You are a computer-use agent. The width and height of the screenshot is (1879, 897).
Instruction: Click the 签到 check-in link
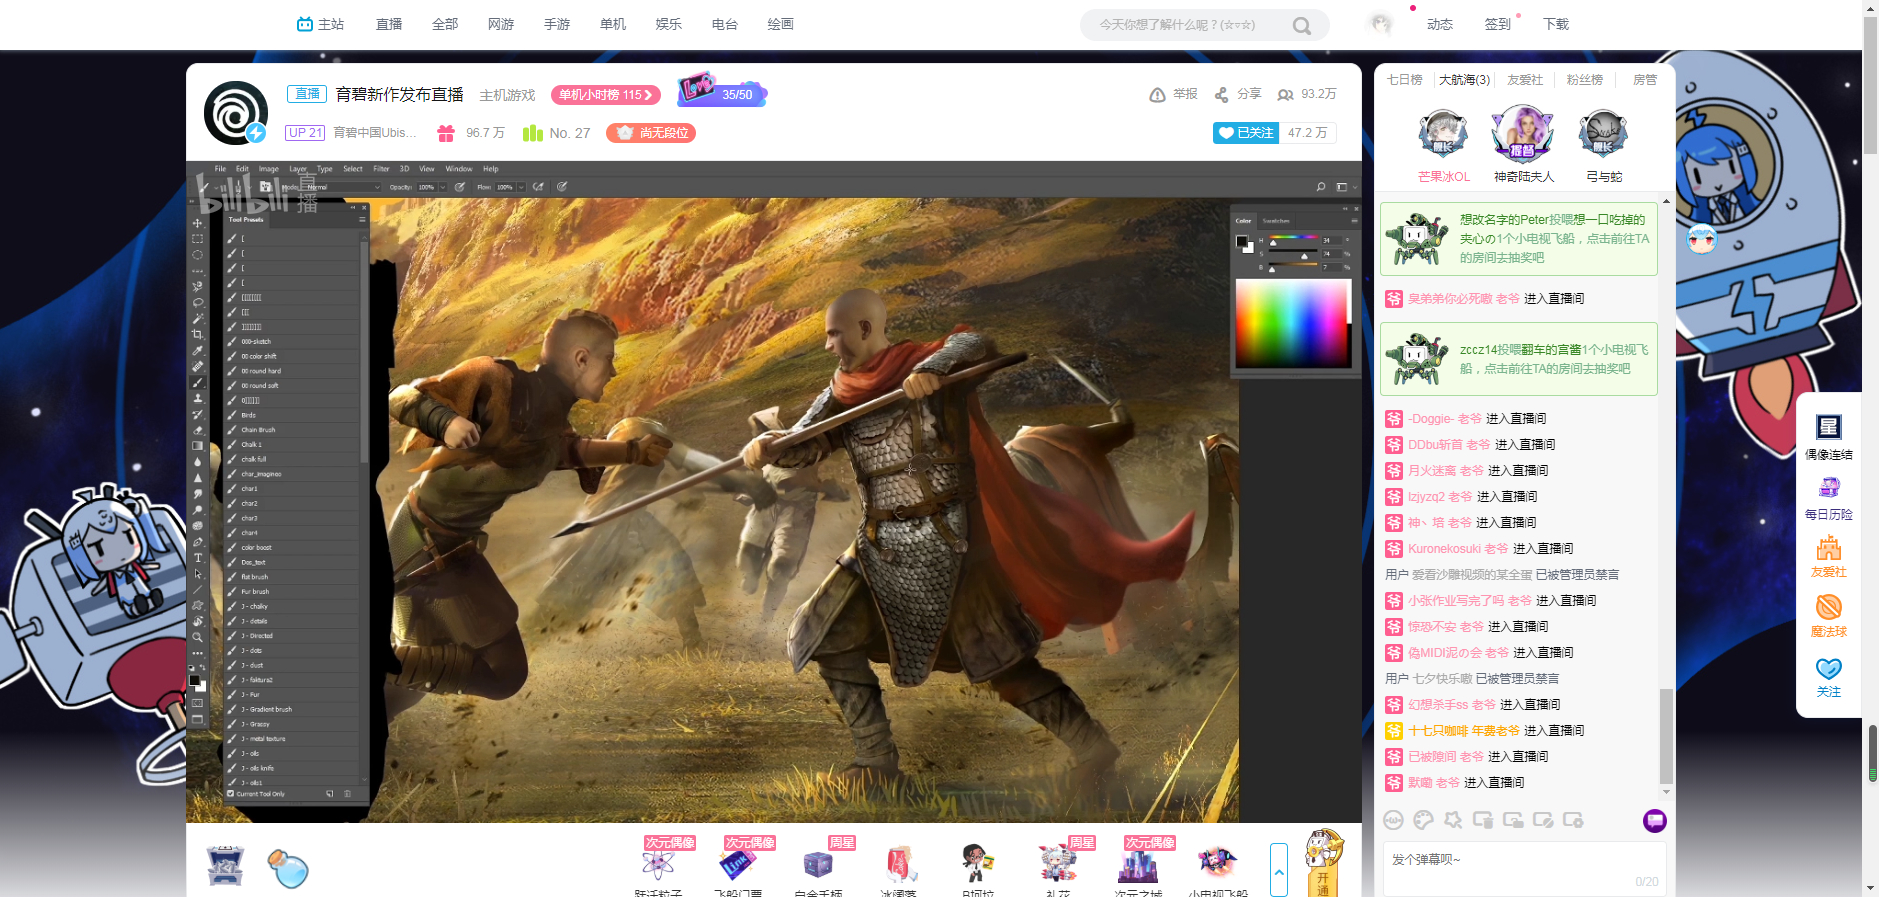(x=1498, y=24)
